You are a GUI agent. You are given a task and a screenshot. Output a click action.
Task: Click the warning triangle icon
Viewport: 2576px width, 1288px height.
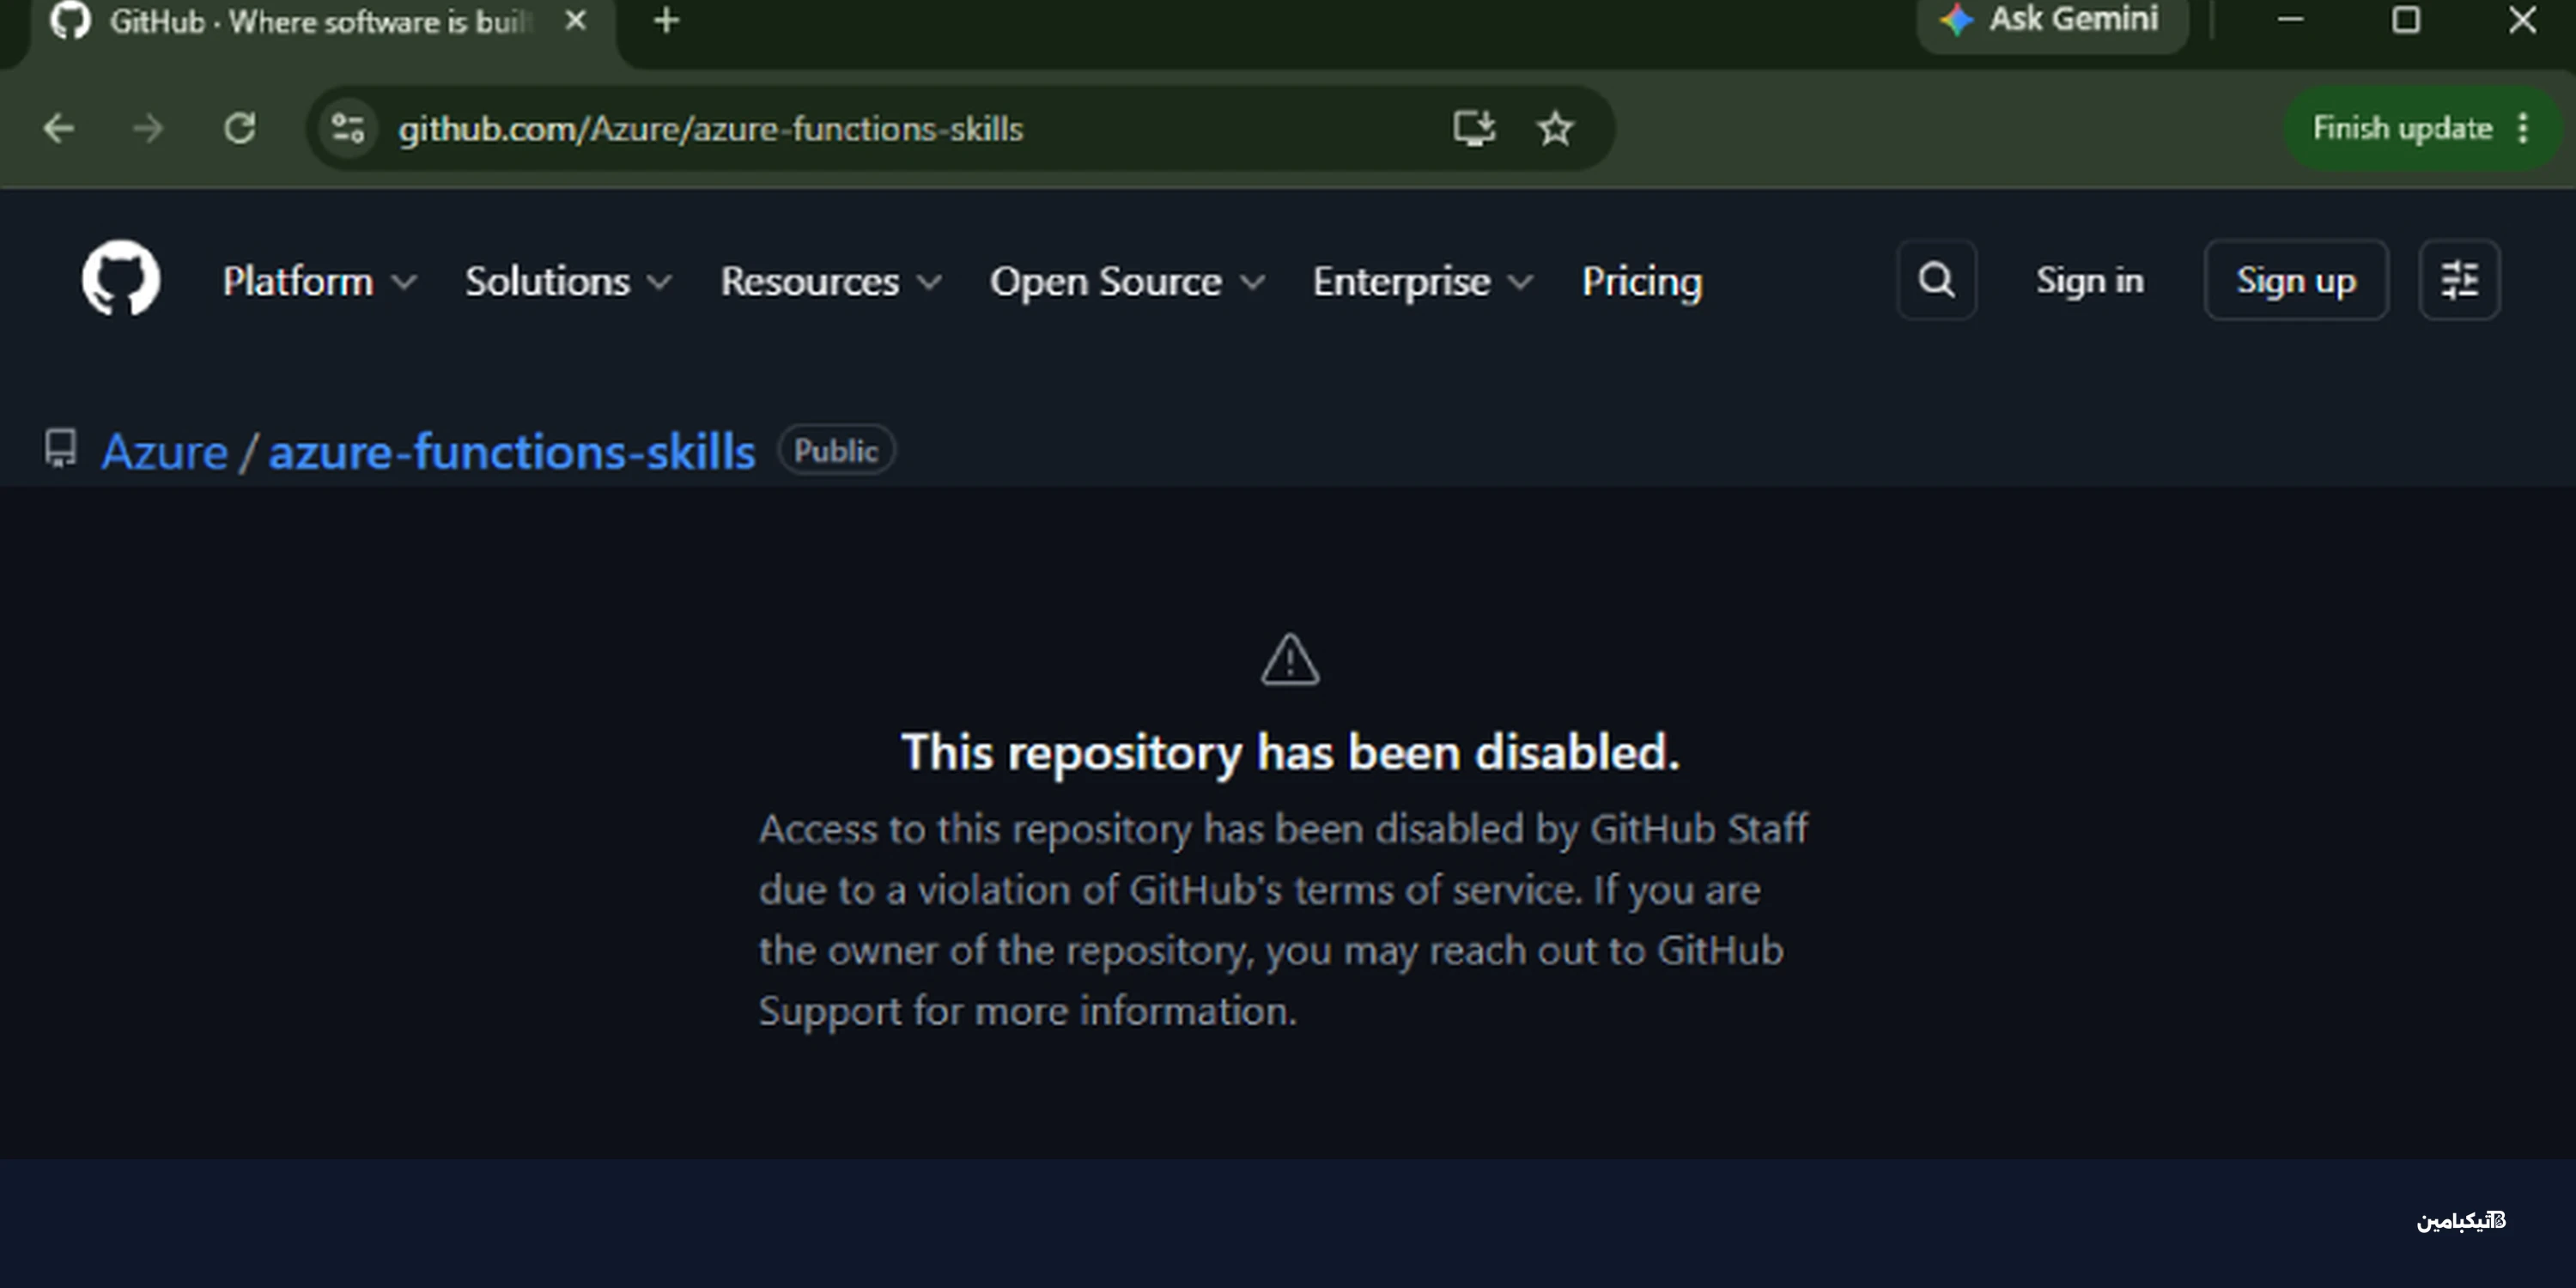pos(1290,660)
